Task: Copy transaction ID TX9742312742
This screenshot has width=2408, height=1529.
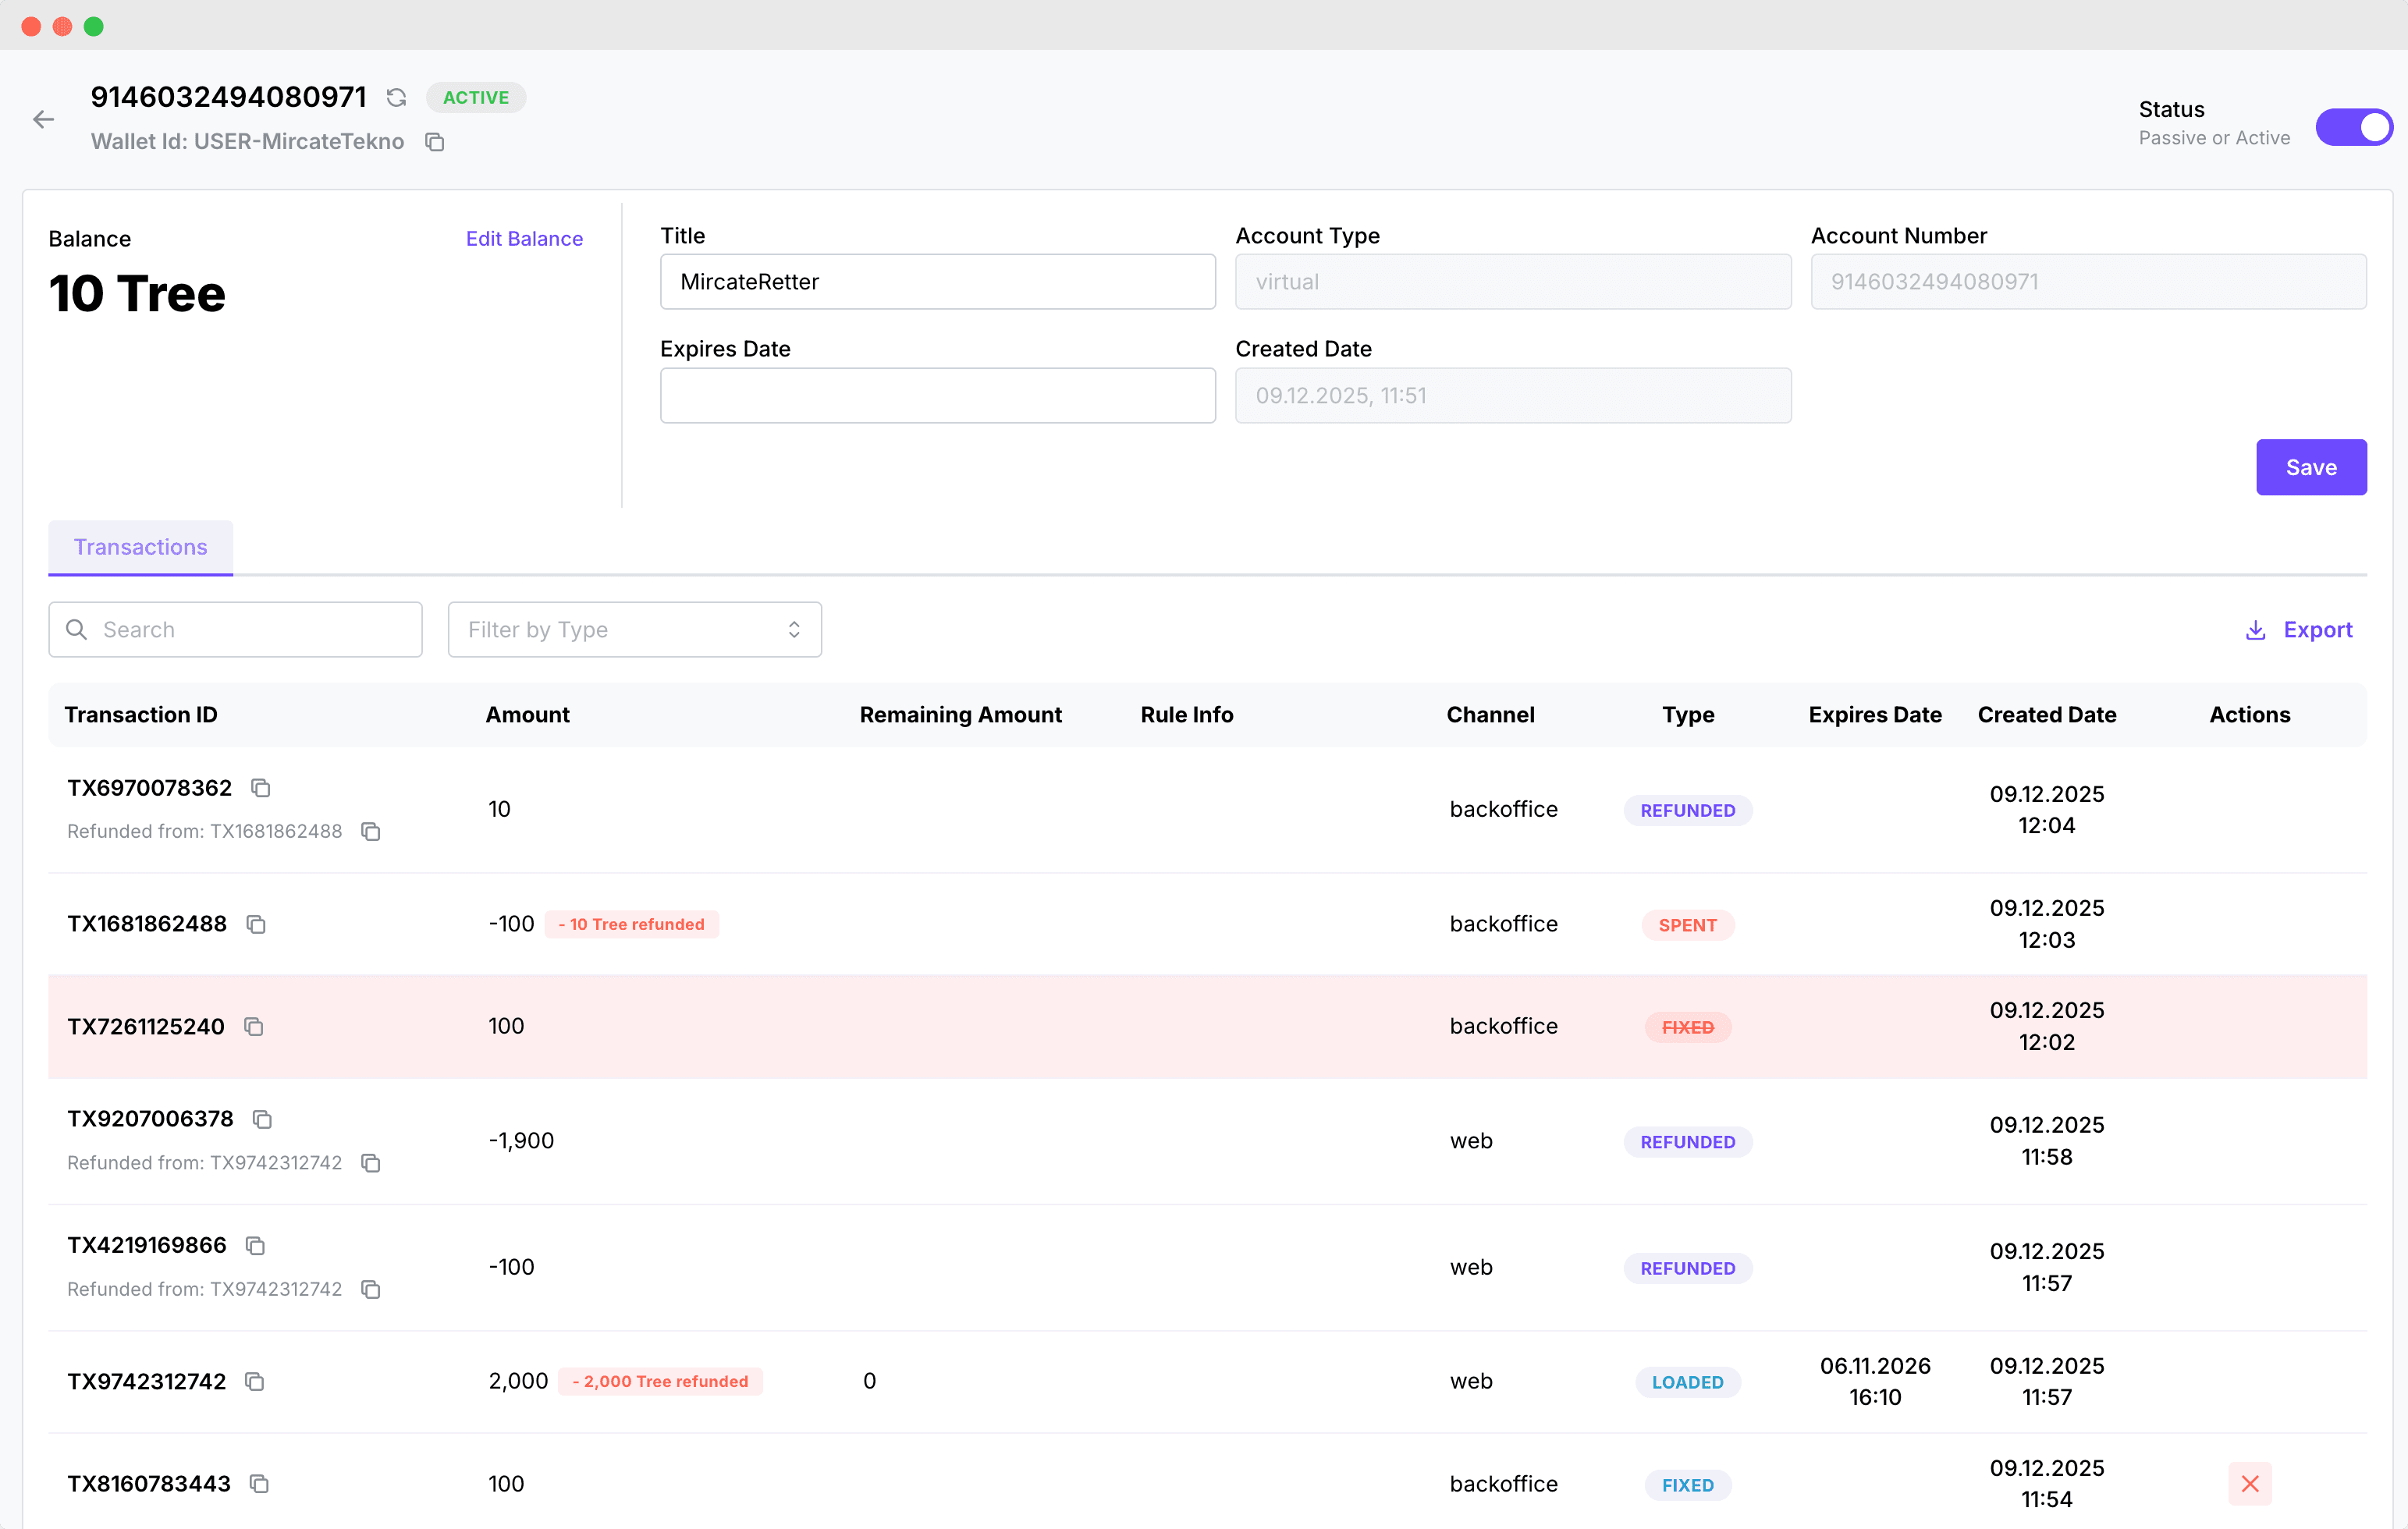Action: click(x=255, y=1381)
